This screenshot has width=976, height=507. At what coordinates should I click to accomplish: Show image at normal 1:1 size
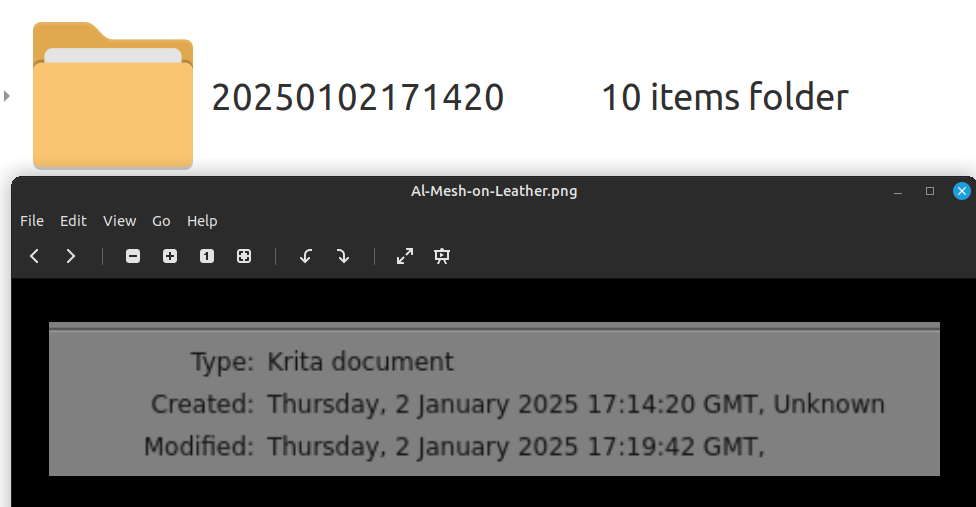click(x=207, y=256)
